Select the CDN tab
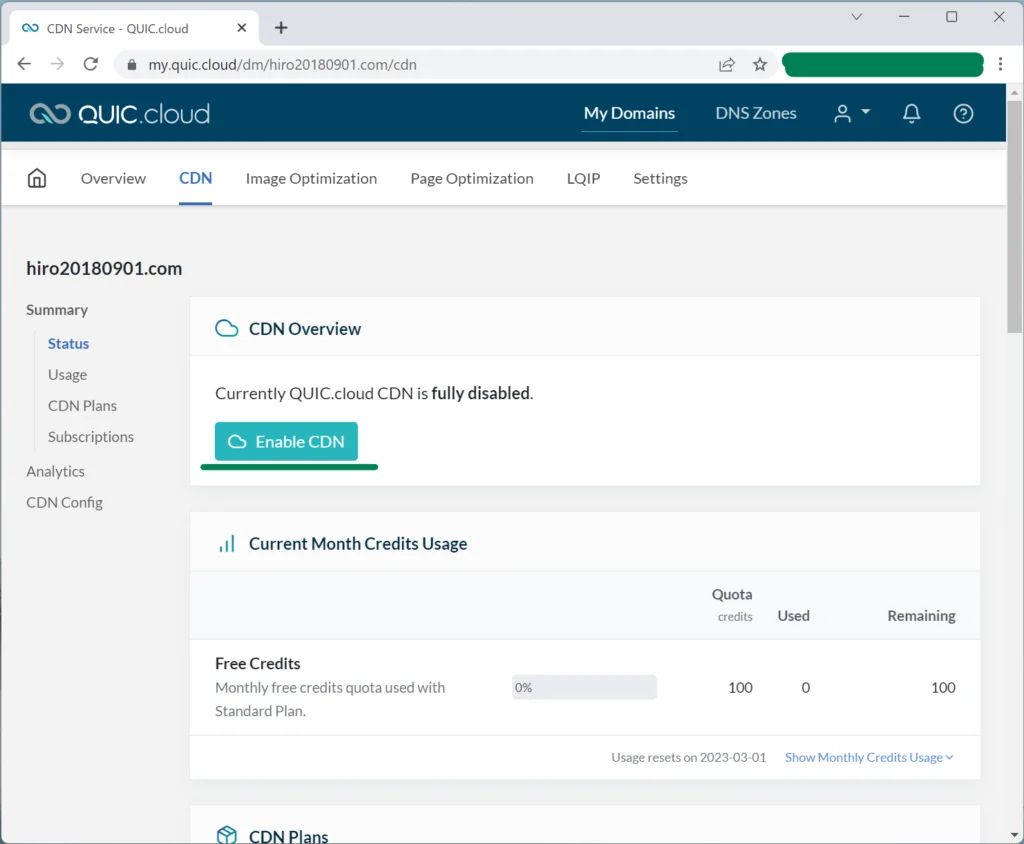Image resolution: width=1024 pixels, height=844 pixels. pyautogui.click(x=195, y=178)
